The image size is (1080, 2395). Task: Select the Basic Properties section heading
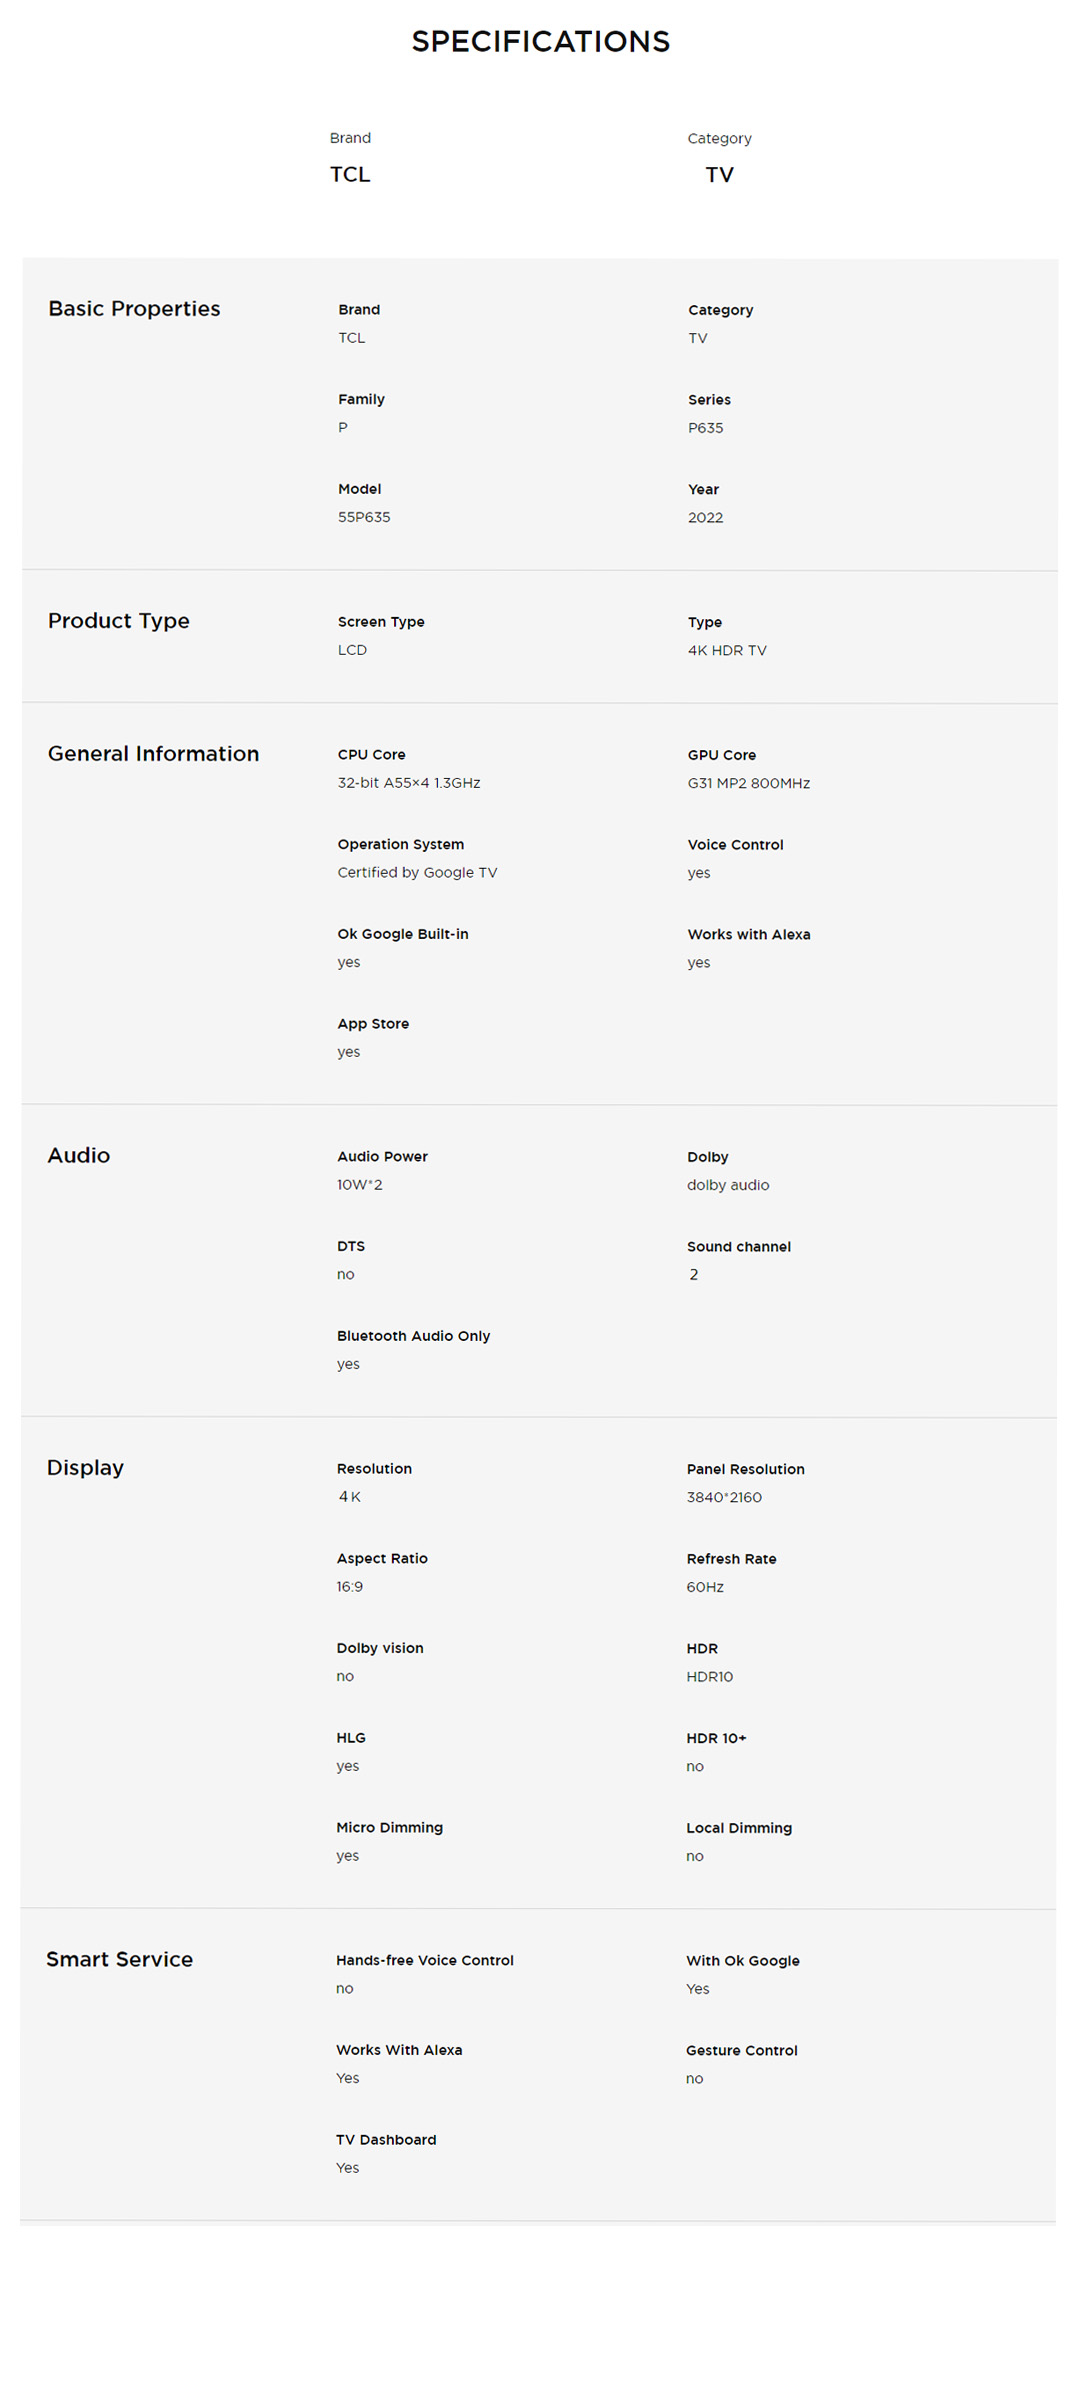[134, 309]
